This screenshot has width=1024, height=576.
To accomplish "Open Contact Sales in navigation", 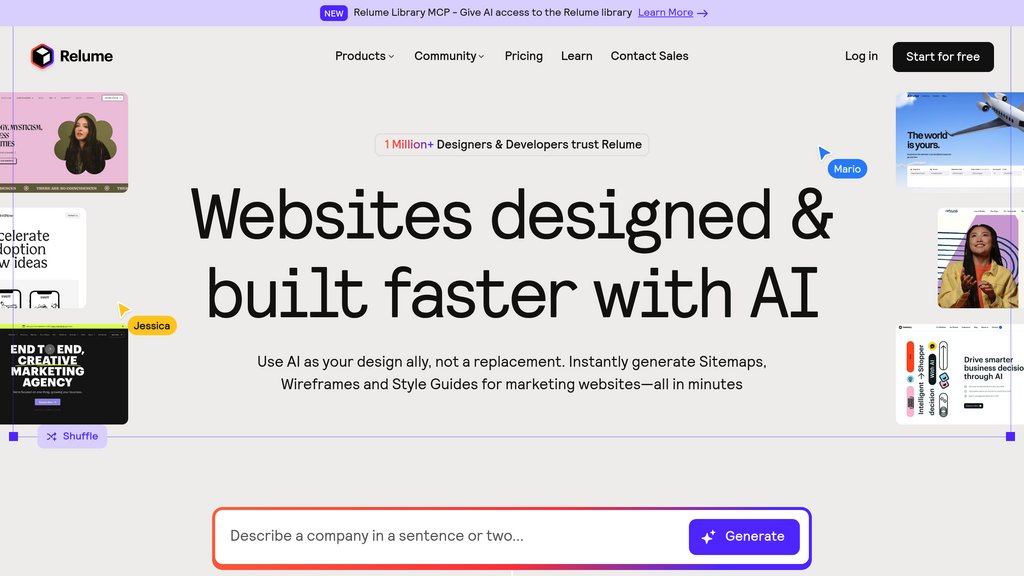I will pos(649,56).
